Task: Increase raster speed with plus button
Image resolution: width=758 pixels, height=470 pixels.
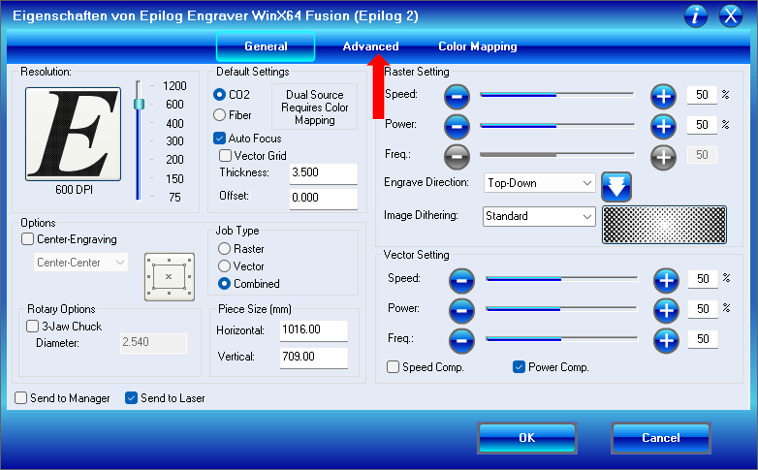Action: (x=663, y=96)
